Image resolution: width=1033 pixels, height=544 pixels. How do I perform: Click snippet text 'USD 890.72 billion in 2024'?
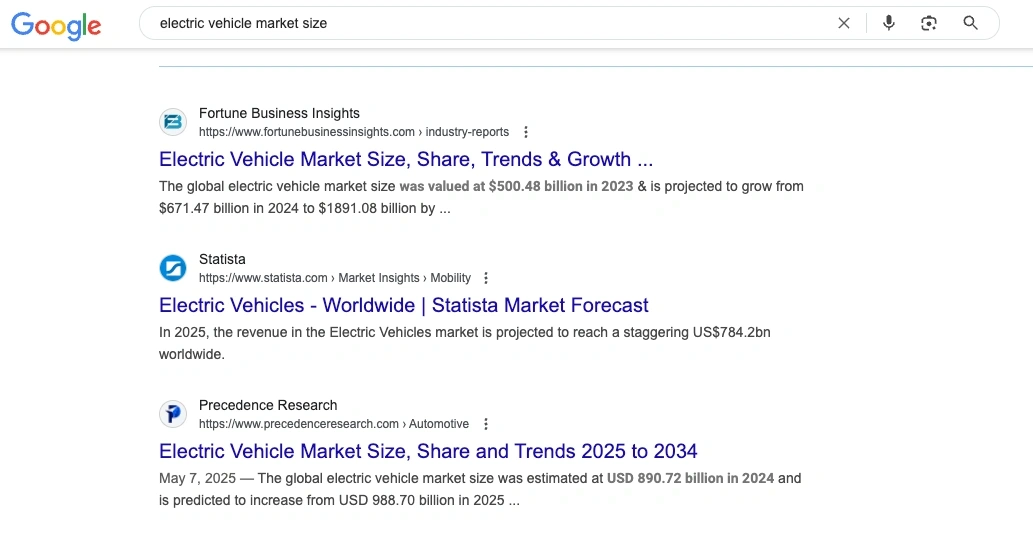(x=690, y=479)
